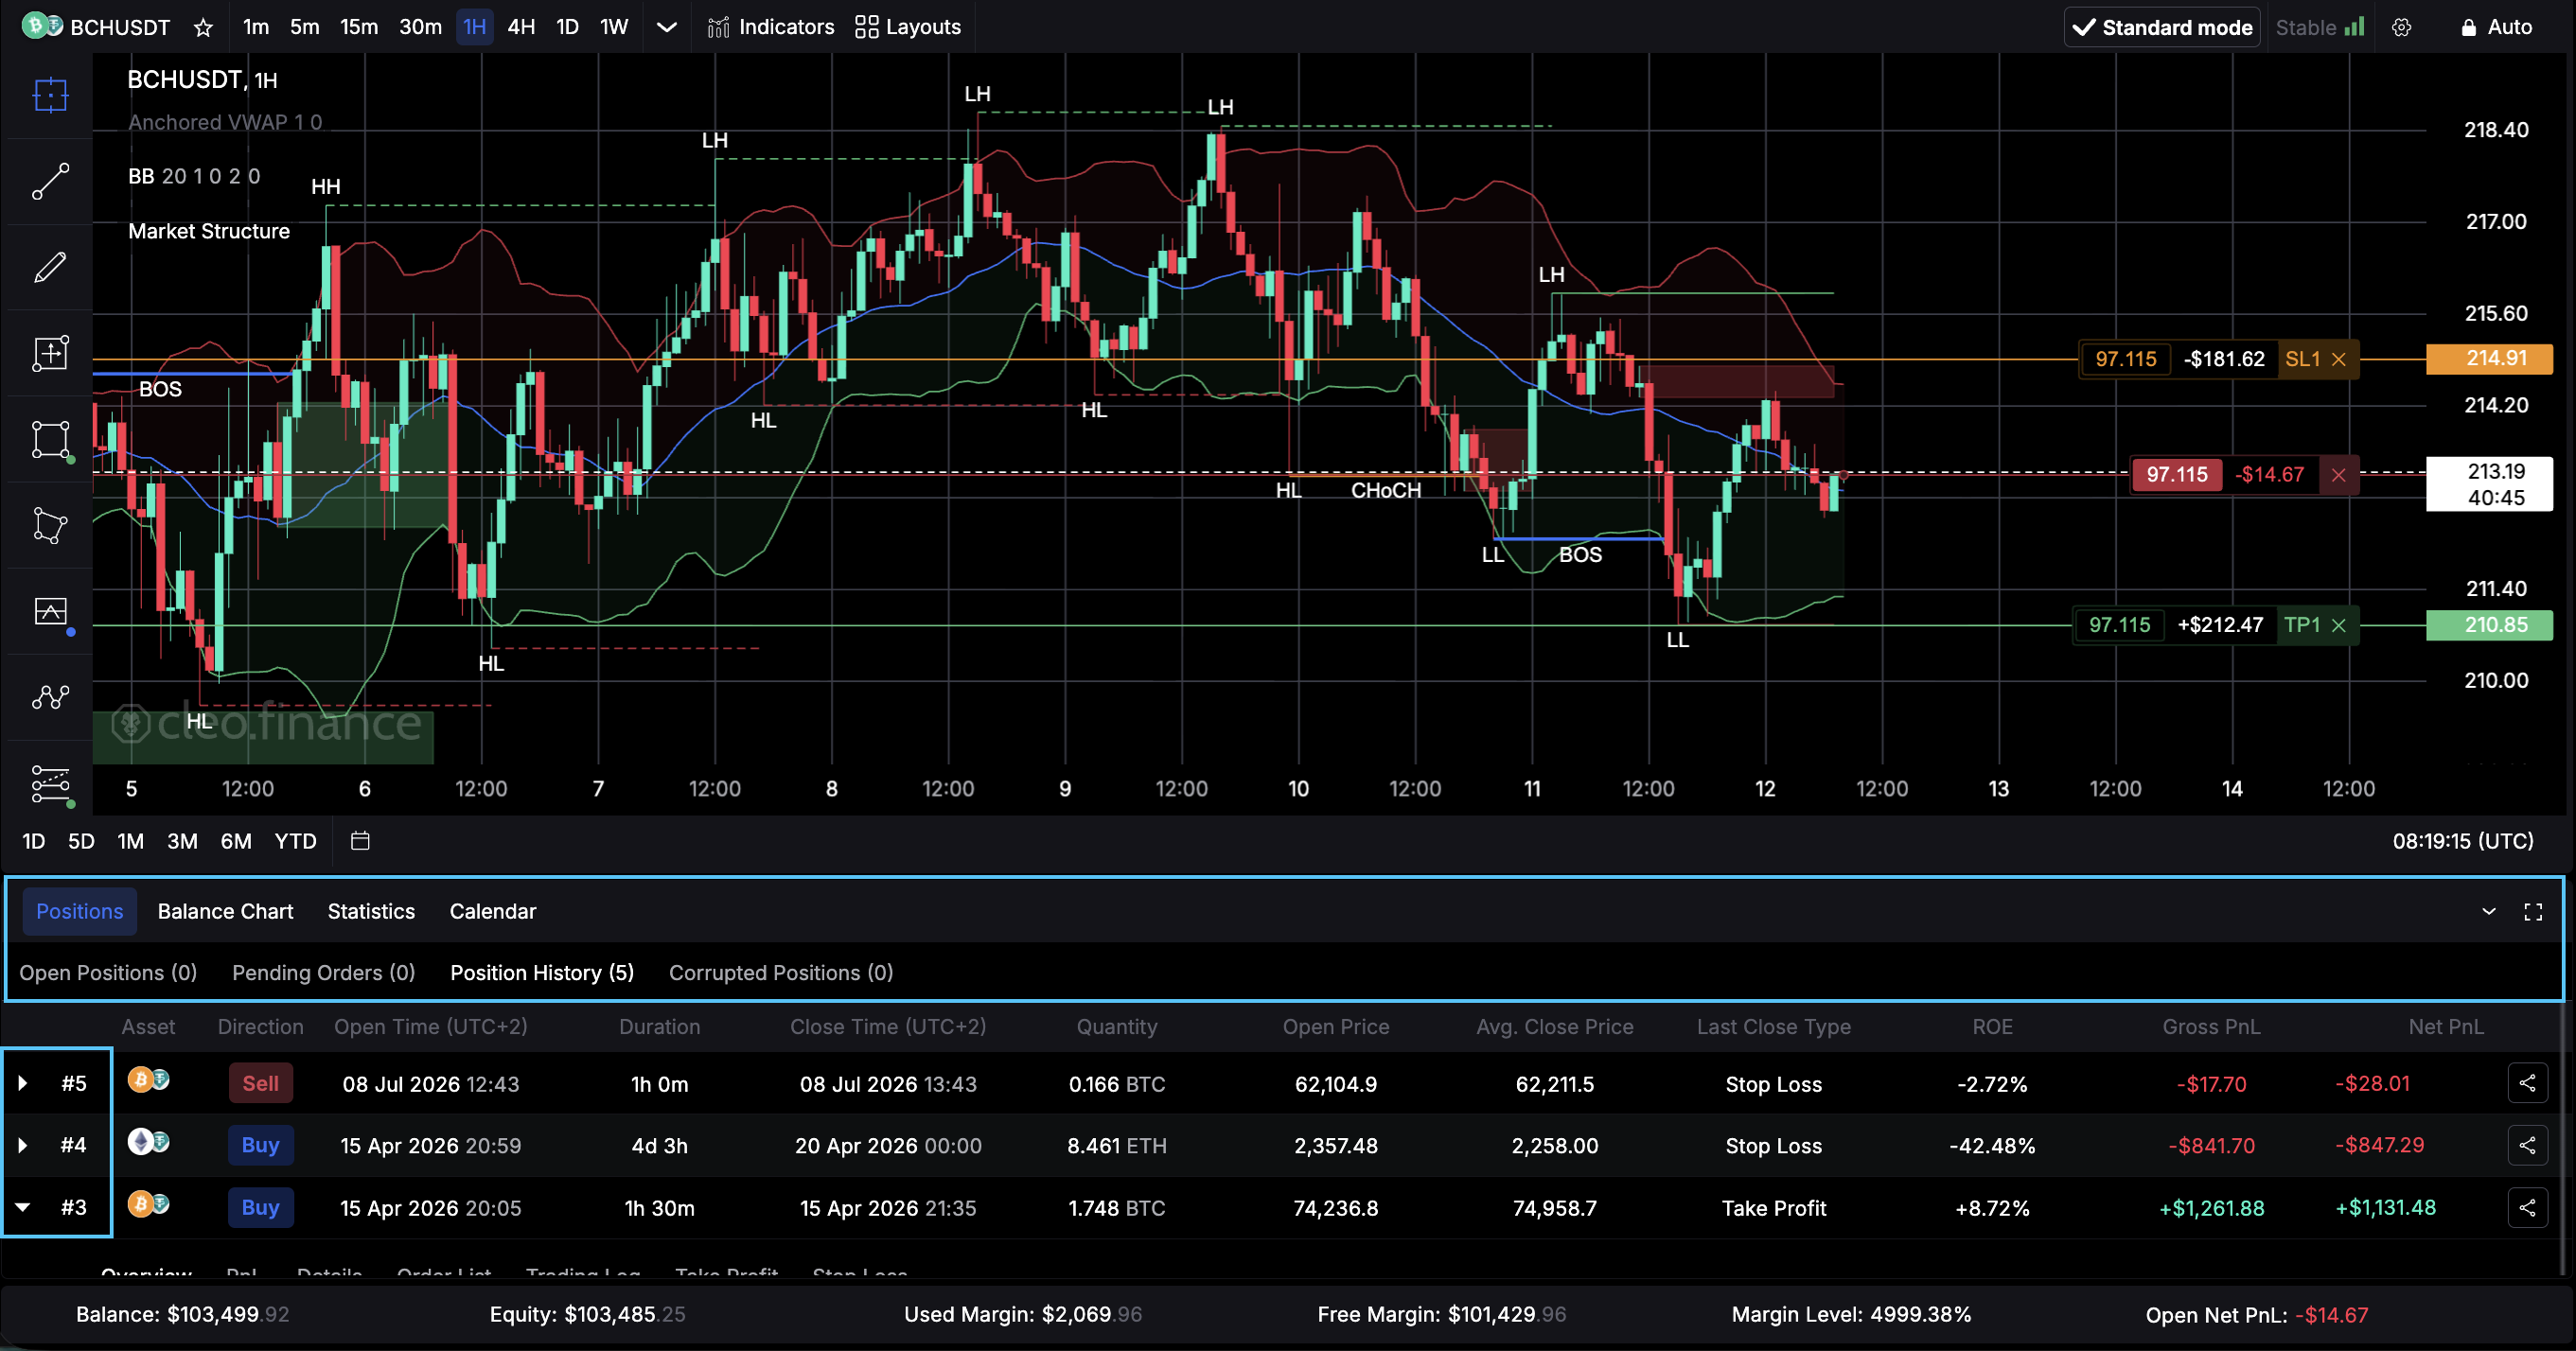Share position #4 result
The height and width of the screenshot is (1351, 2576).
(x=2527, y=1145)
